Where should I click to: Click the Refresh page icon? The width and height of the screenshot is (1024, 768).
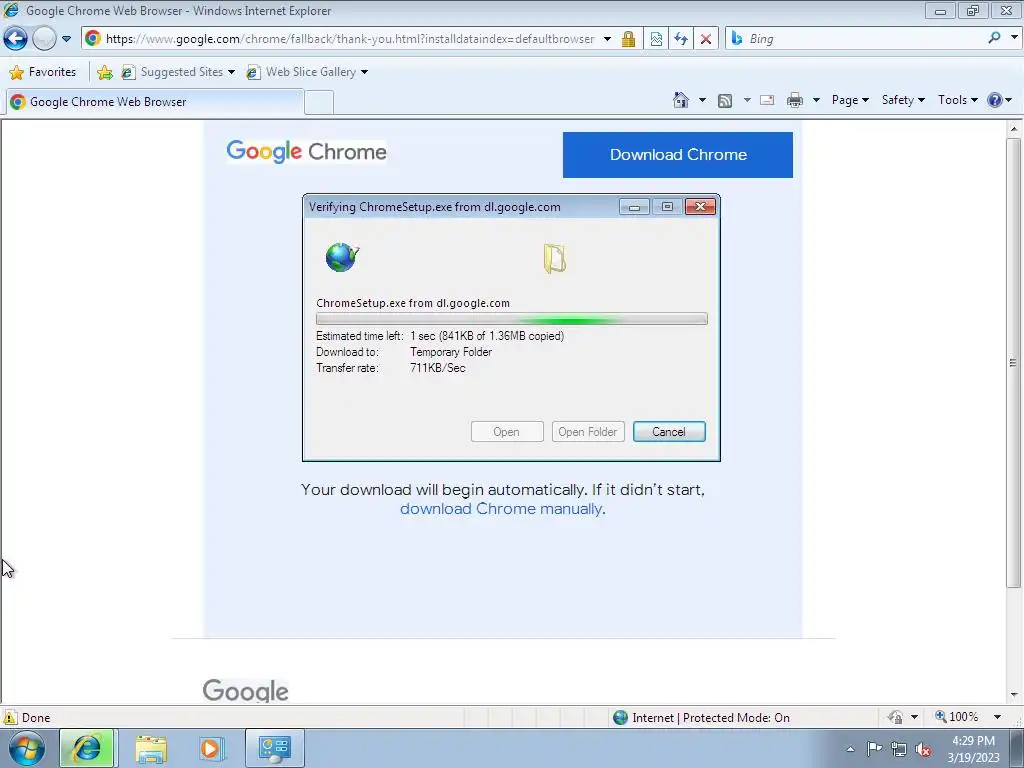click(x=681, y=39)
